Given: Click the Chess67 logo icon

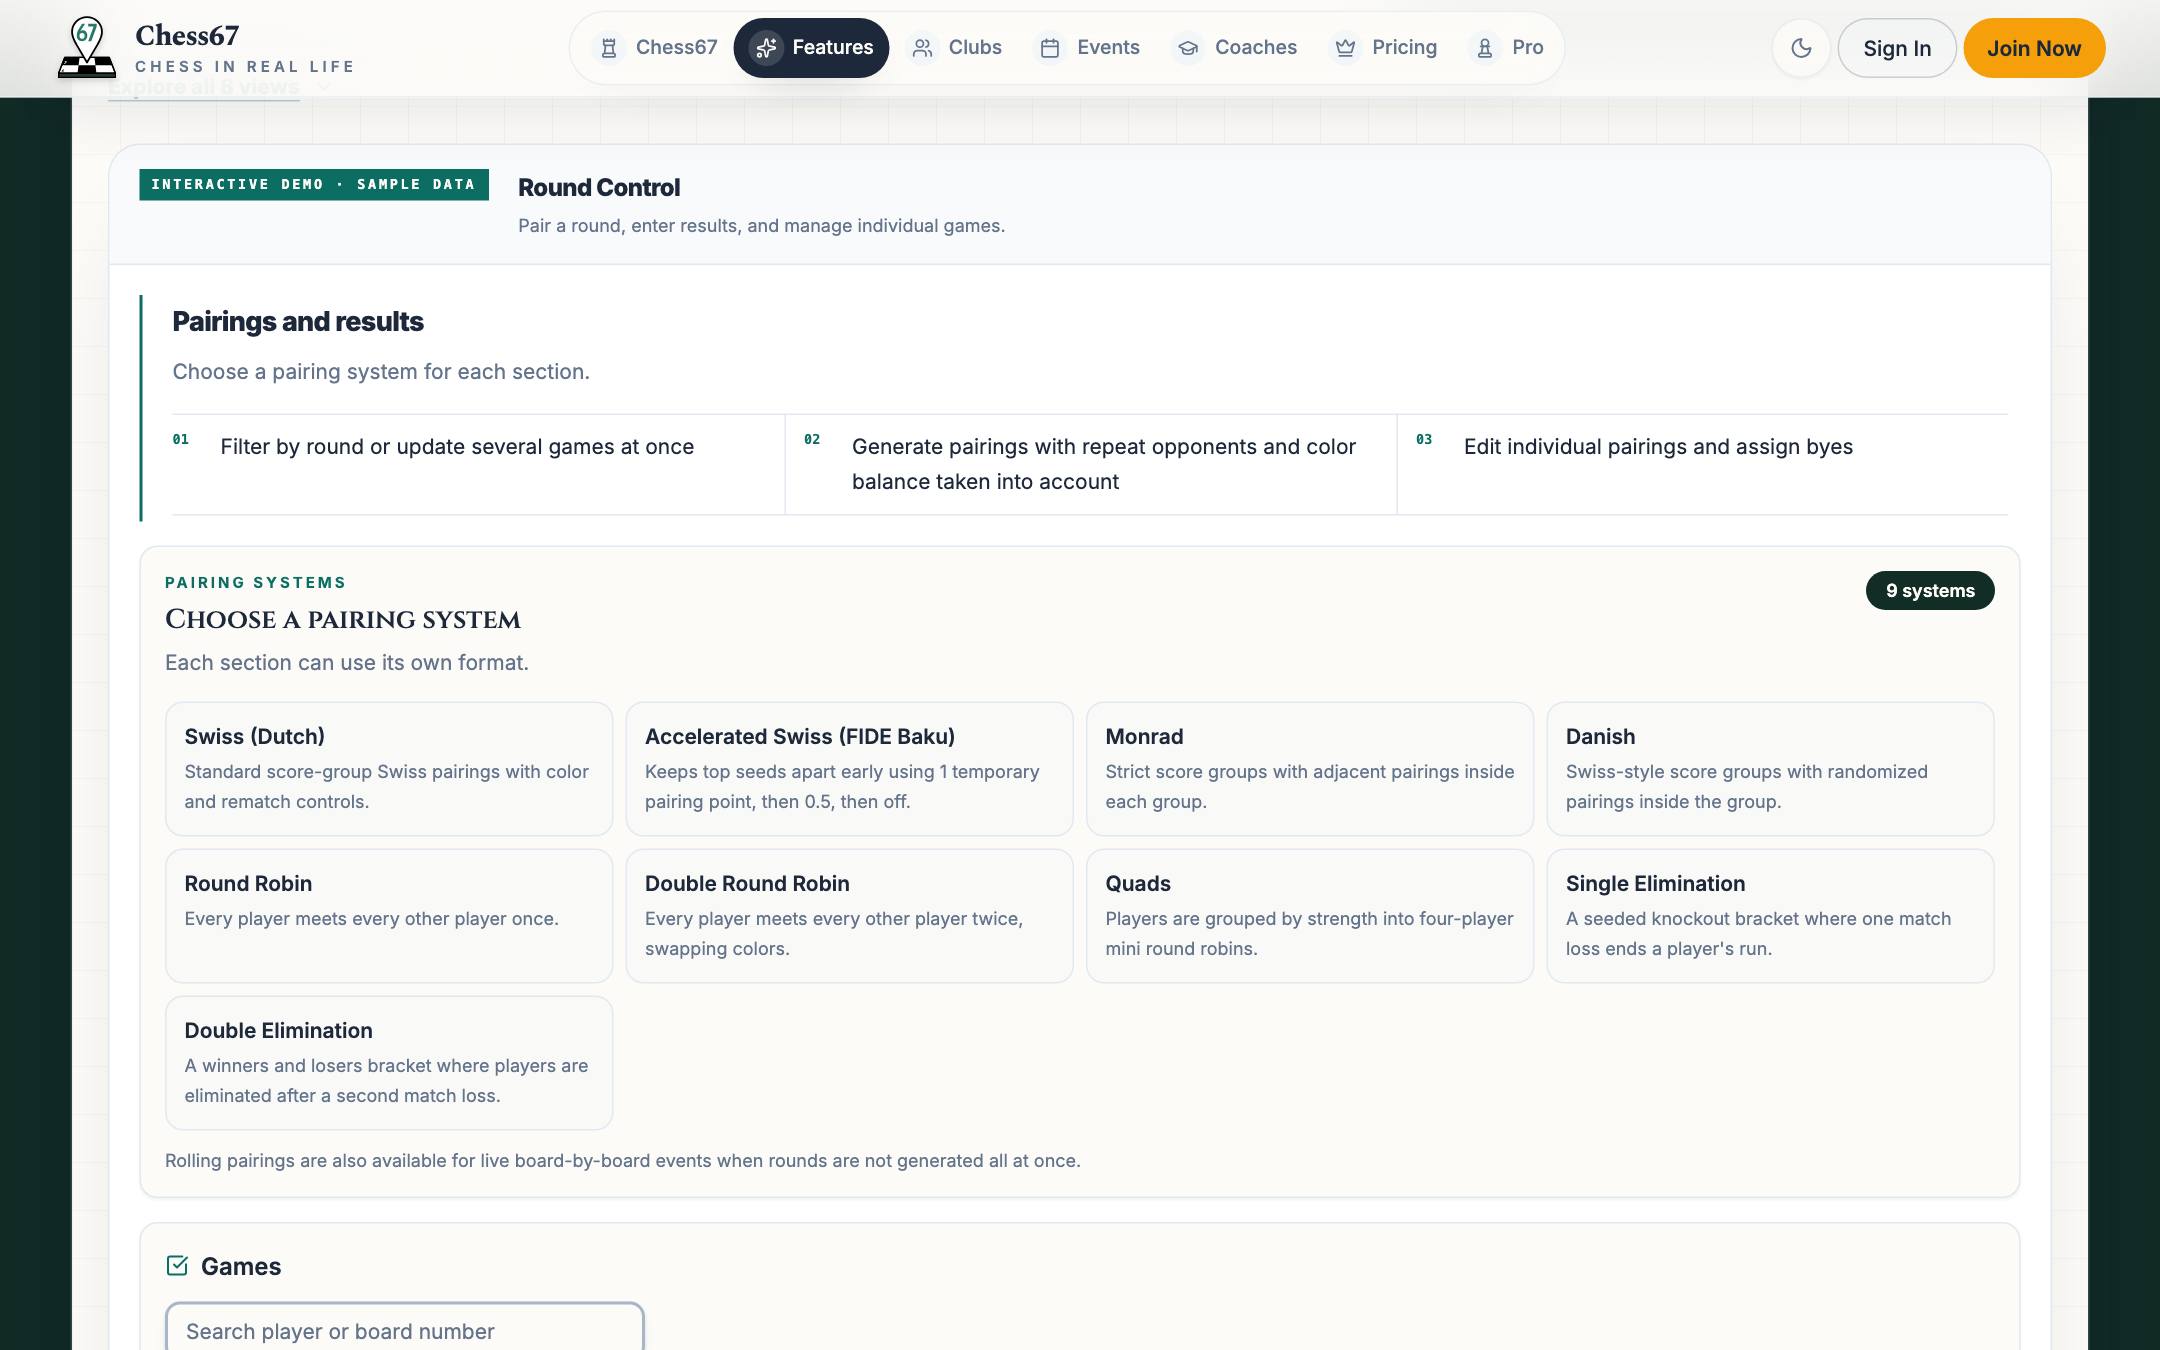Looking at the screenshot, I should click(87, 48).
